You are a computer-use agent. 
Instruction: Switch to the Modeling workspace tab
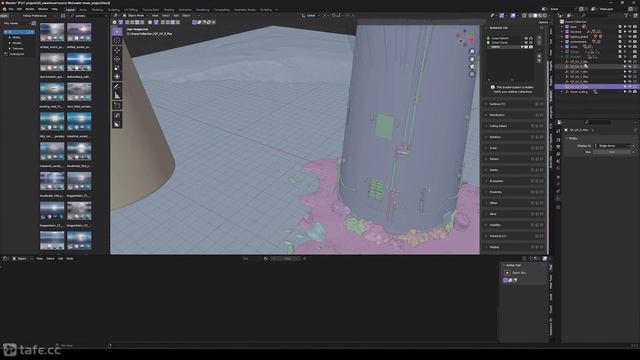pyautogui.click(x=97, y=9)
